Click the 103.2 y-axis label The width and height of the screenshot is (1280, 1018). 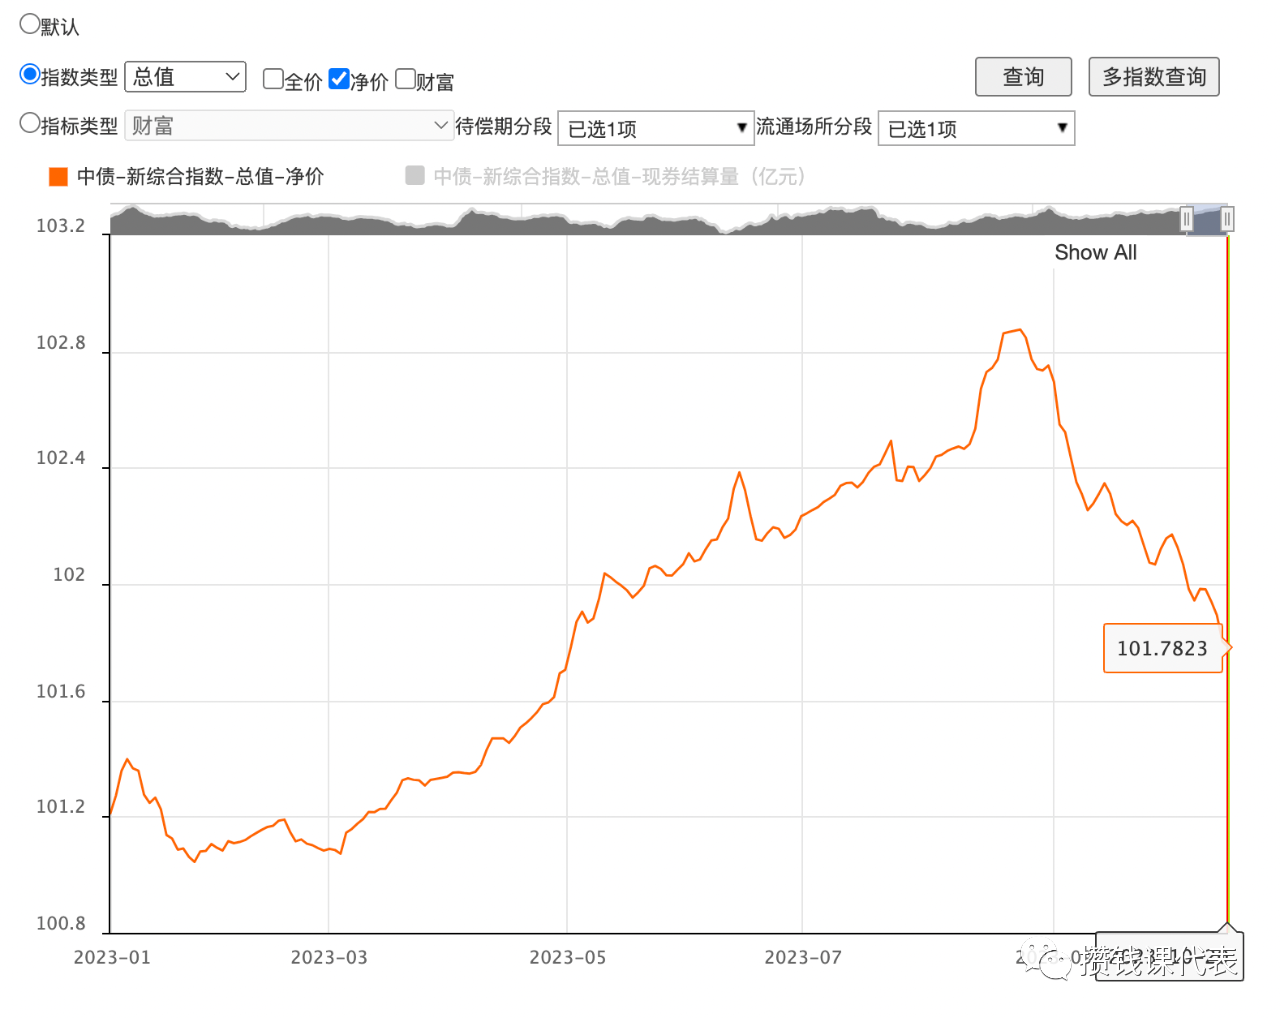61,226
